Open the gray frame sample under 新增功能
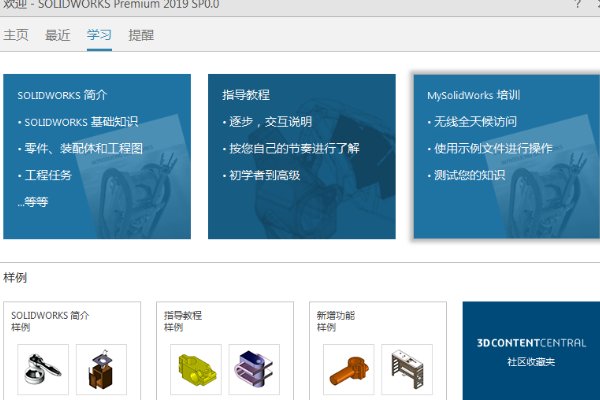 407,369
